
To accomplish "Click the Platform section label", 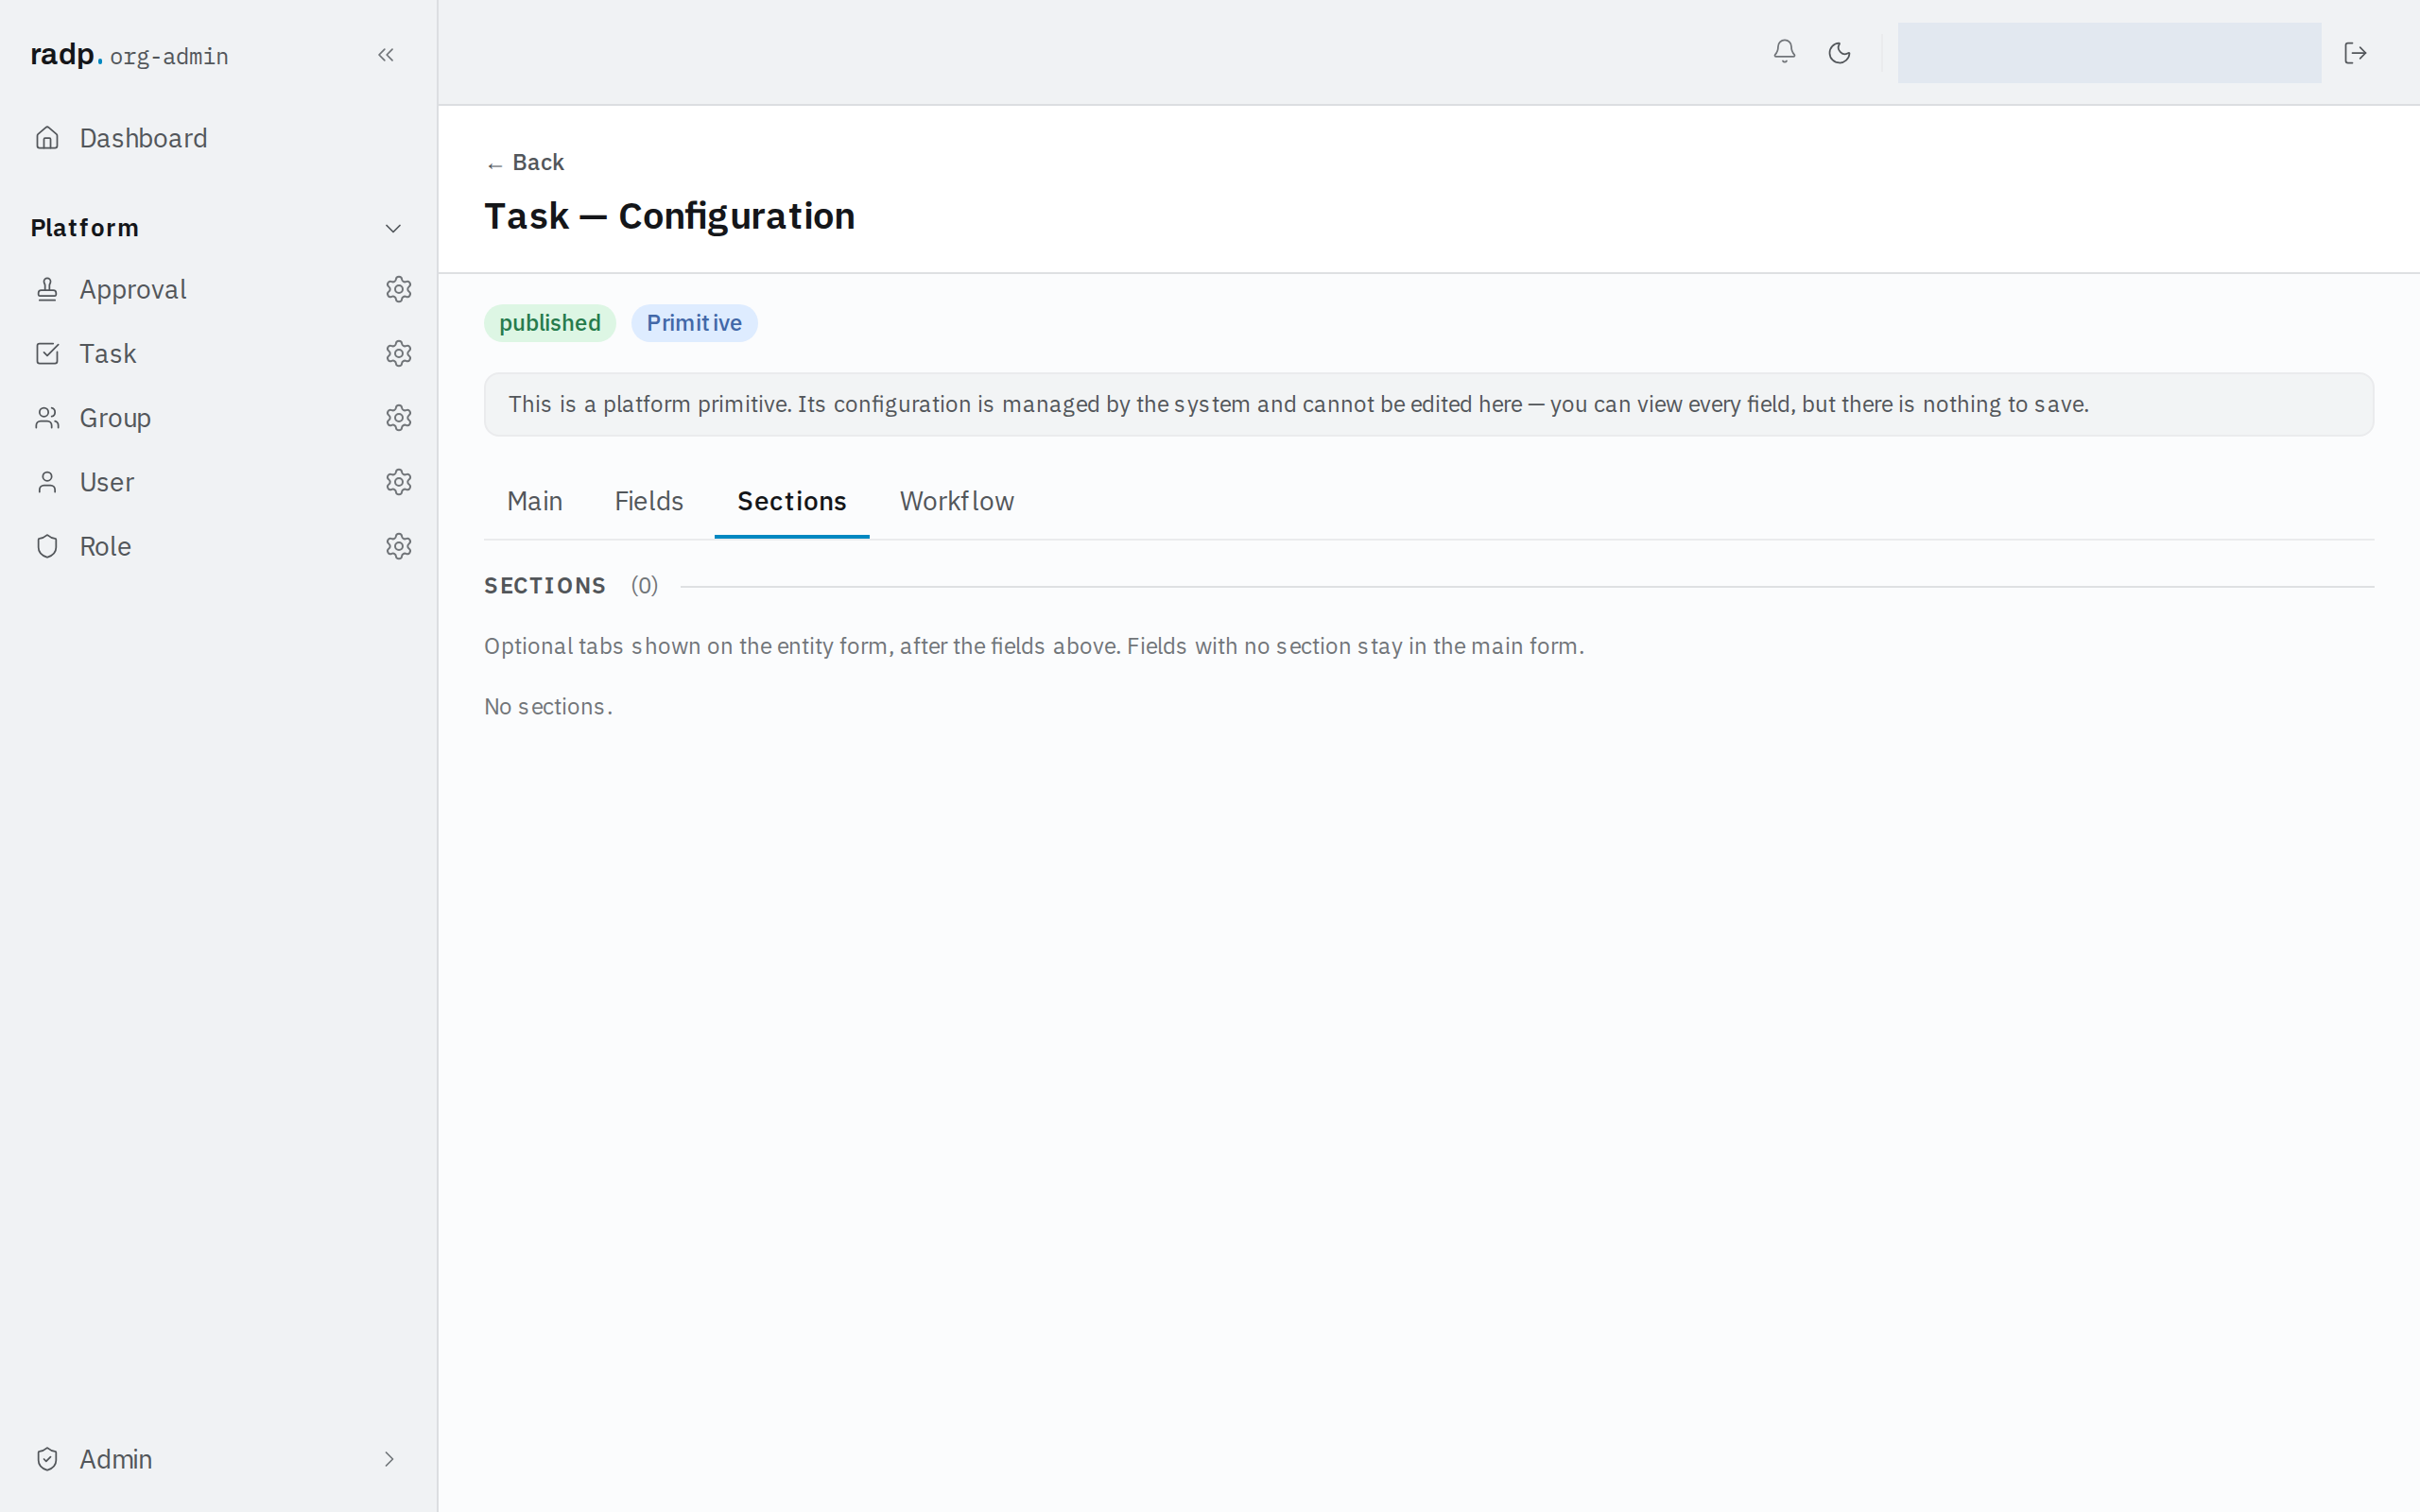I will pyautogui.click(x=85, y=228).
